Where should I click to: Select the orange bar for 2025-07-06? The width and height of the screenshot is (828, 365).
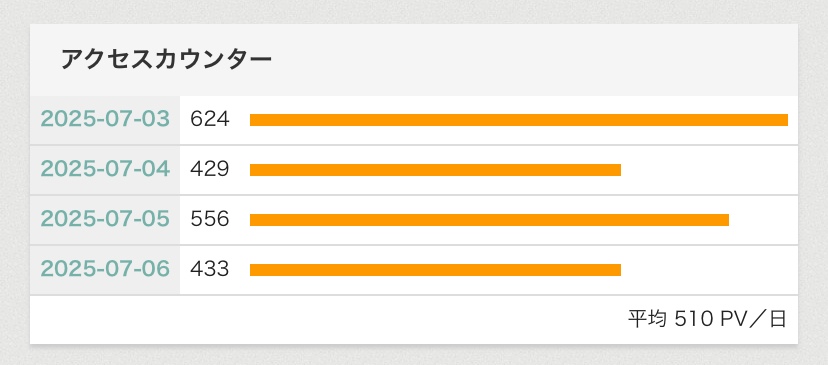435,270
